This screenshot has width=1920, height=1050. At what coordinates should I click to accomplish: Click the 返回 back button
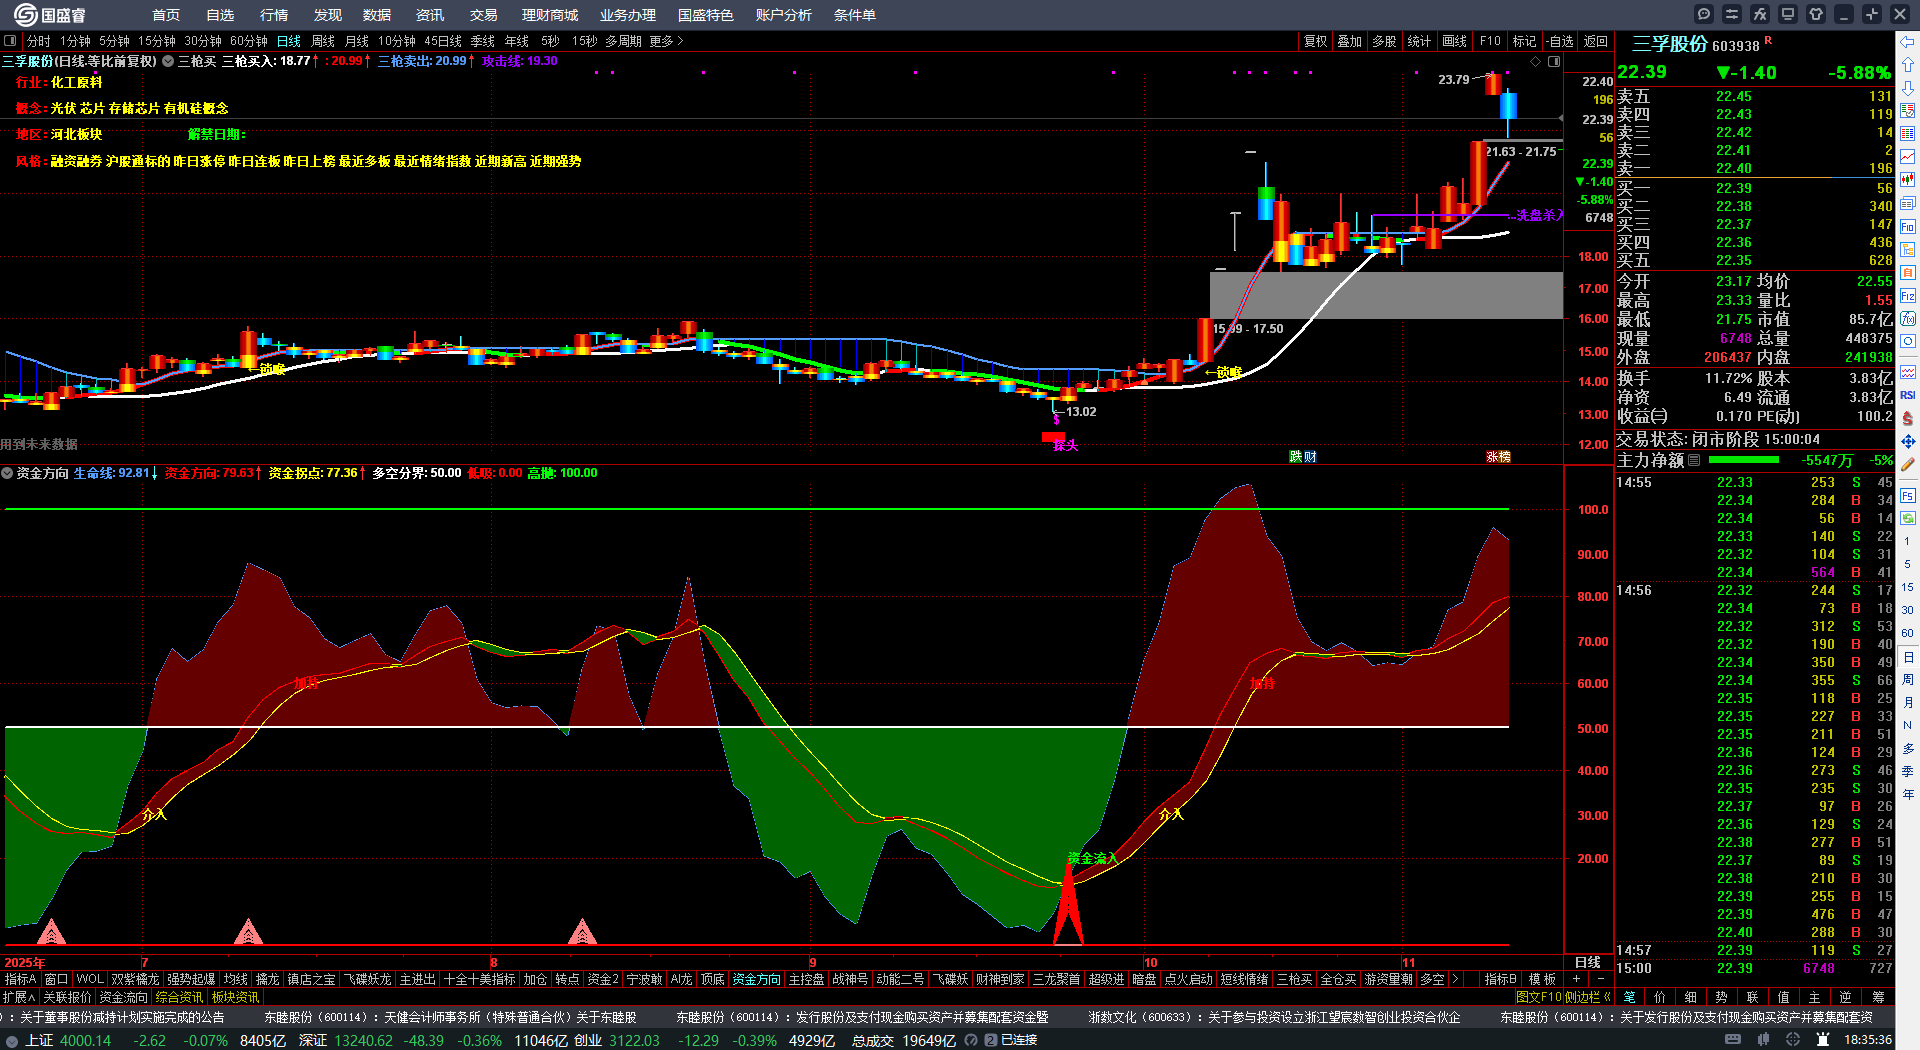pyautogui.click(x=1596, y=41)
